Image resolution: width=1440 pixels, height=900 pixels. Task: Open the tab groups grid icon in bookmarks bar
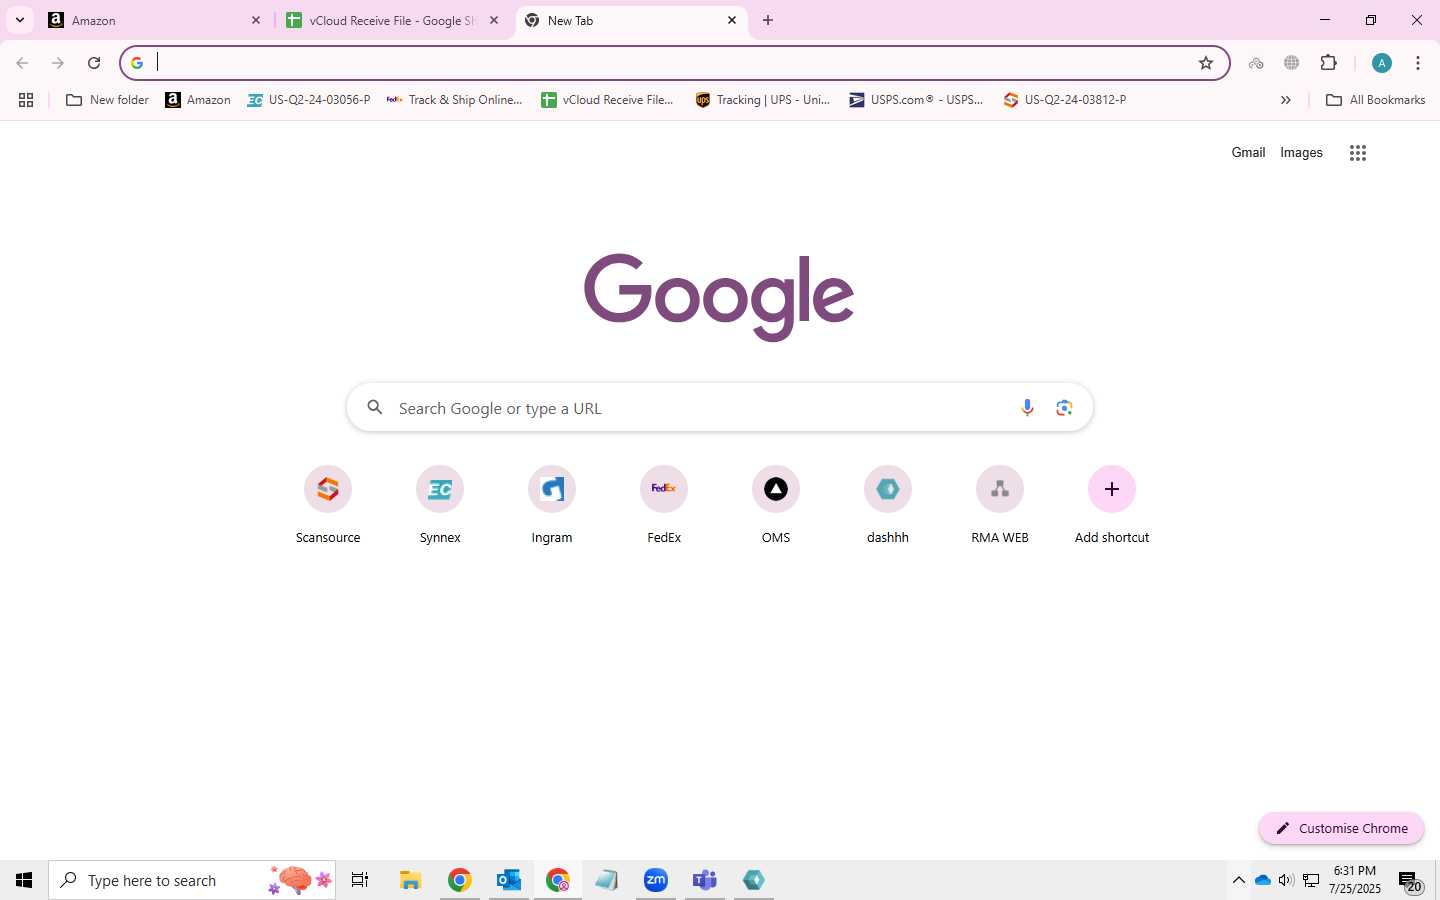[26, 100]
